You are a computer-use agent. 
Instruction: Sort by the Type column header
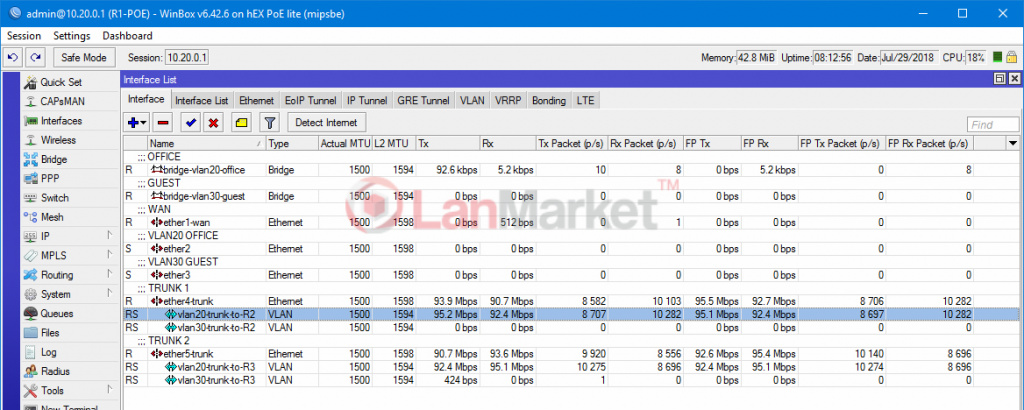pyautogui.click(x=292, y=143)
